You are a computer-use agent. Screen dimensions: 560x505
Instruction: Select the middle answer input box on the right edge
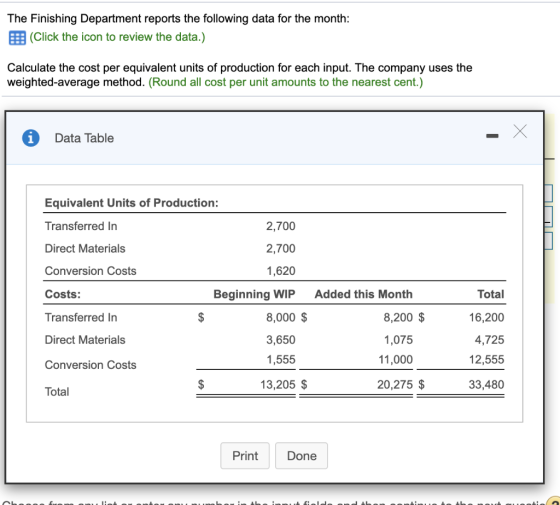549,217
